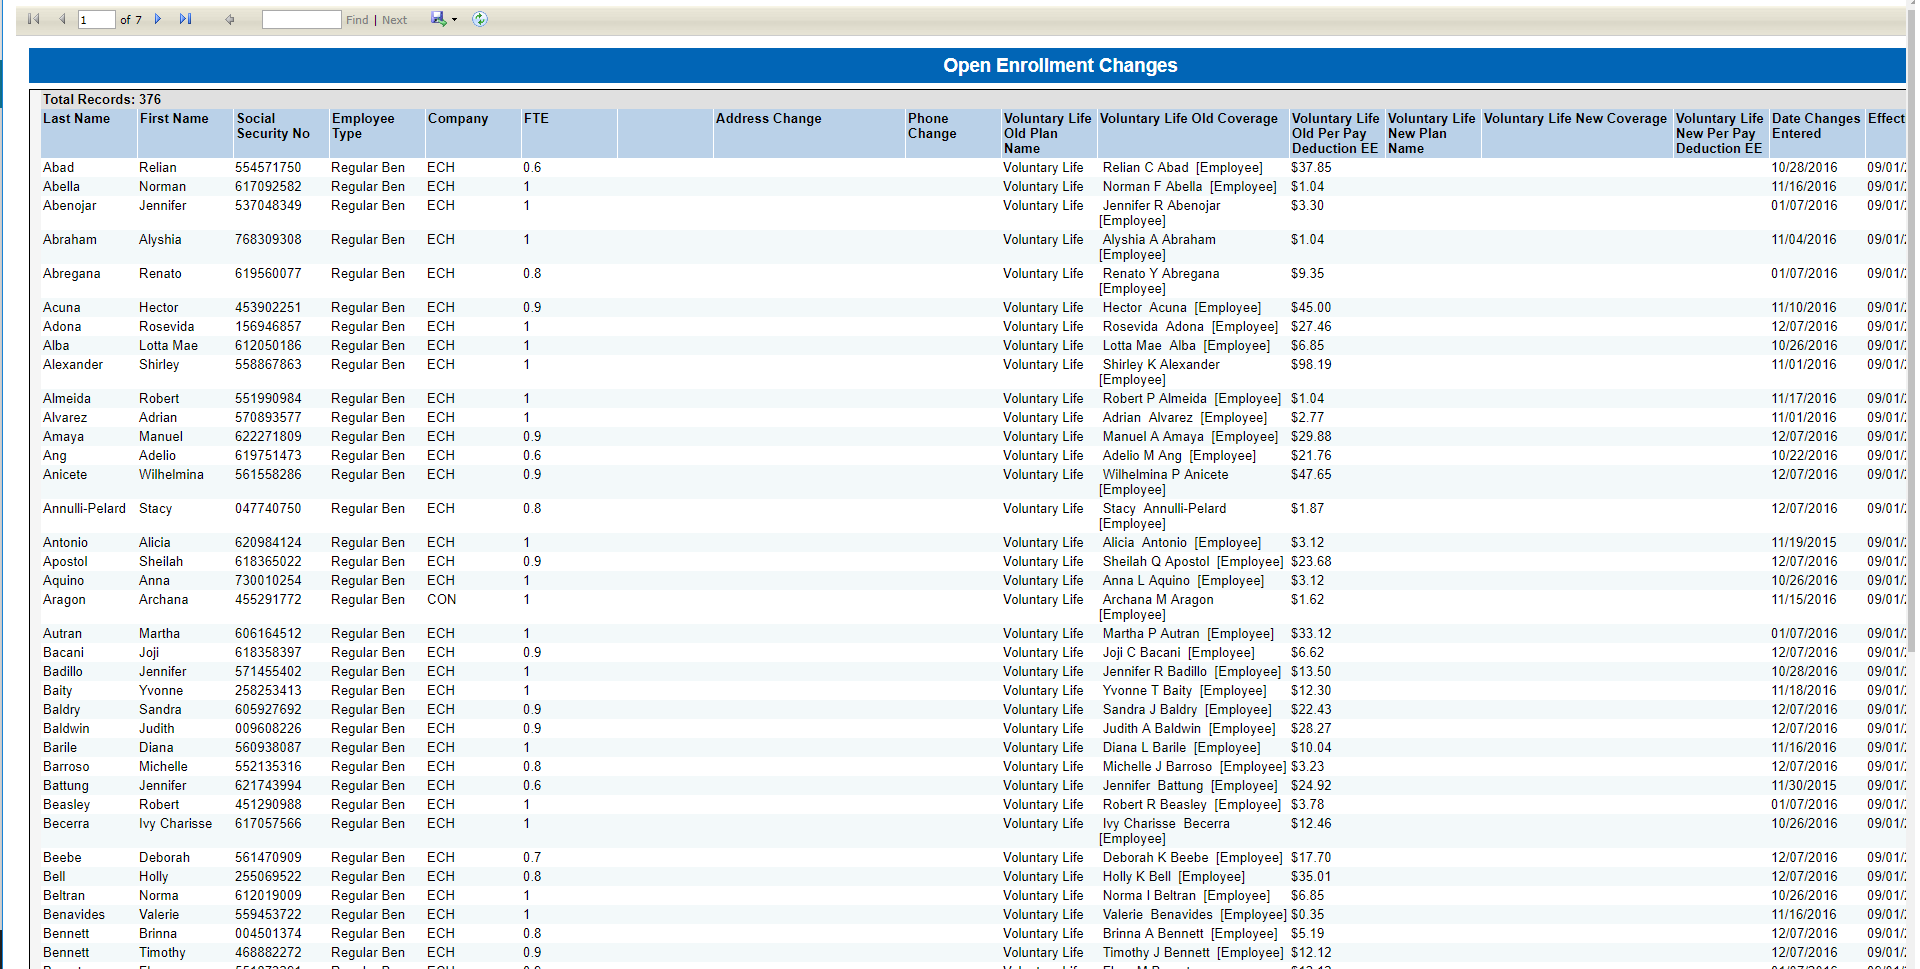Click Voluntary Life Old Plan Name header
The width and height of the screenshot is (1920, 969).
[x=1047, y=133]
